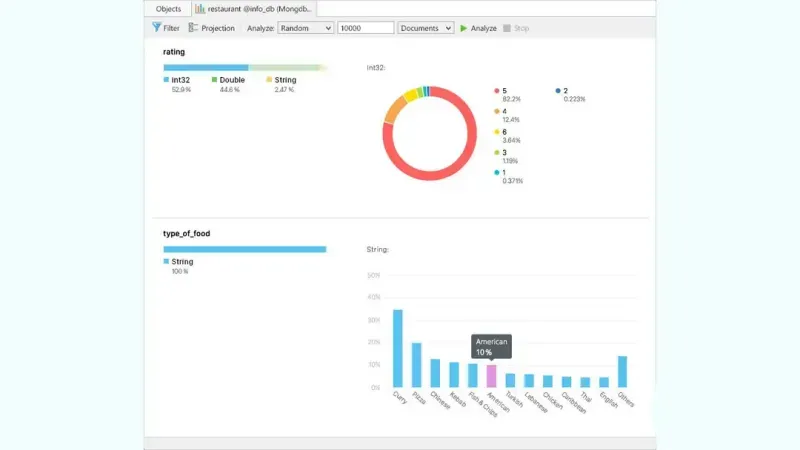Click the green Analyze play icon
Screen dimensions: 800x450
click(x=463, y=28)
